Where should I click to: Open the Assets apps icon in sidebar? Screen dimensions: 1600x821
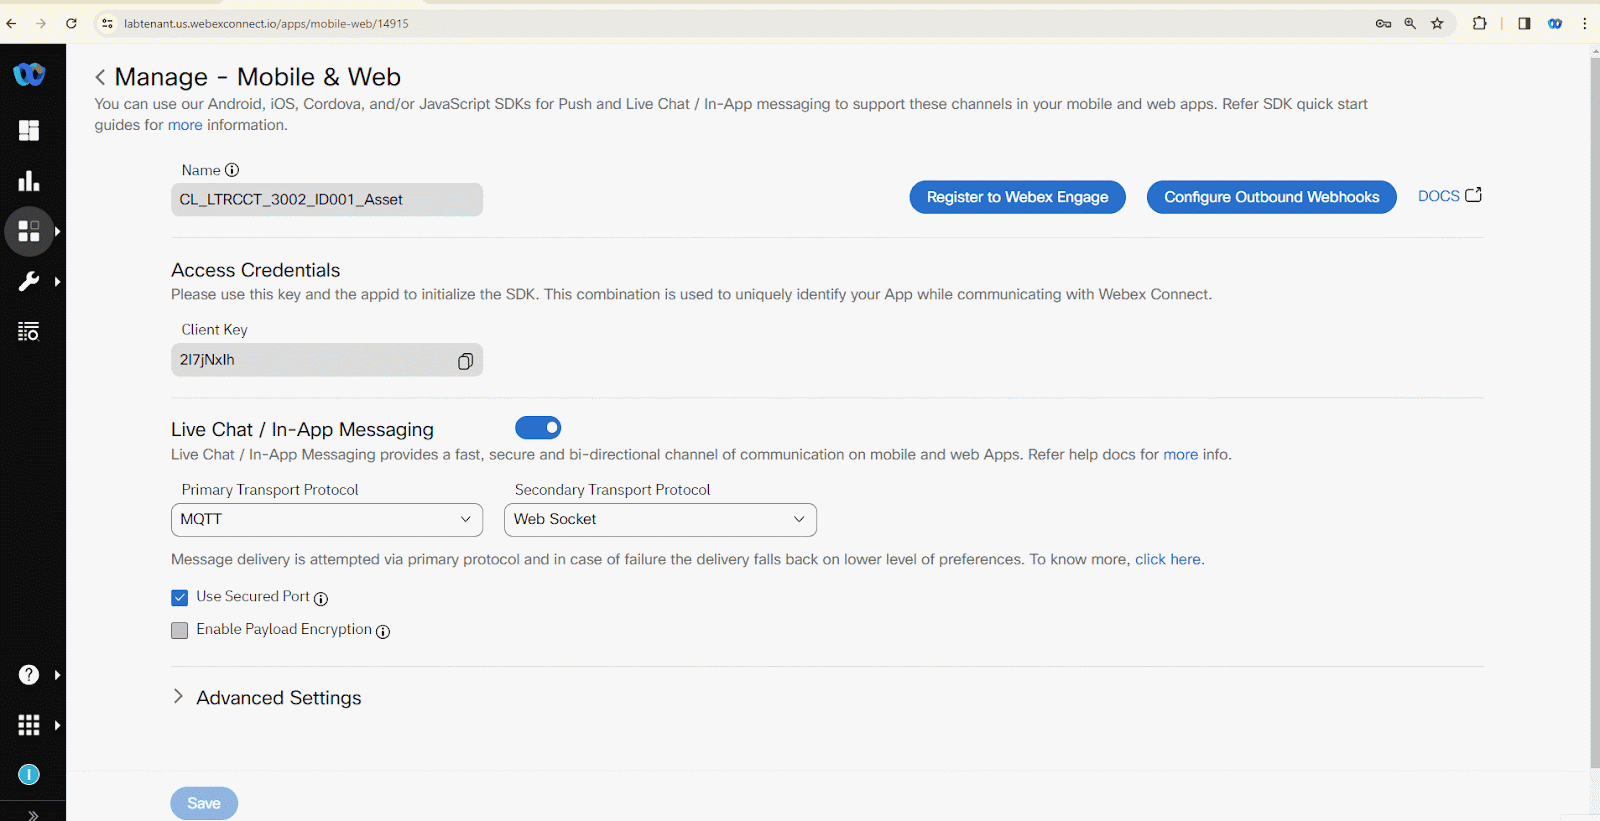point(29,232)
